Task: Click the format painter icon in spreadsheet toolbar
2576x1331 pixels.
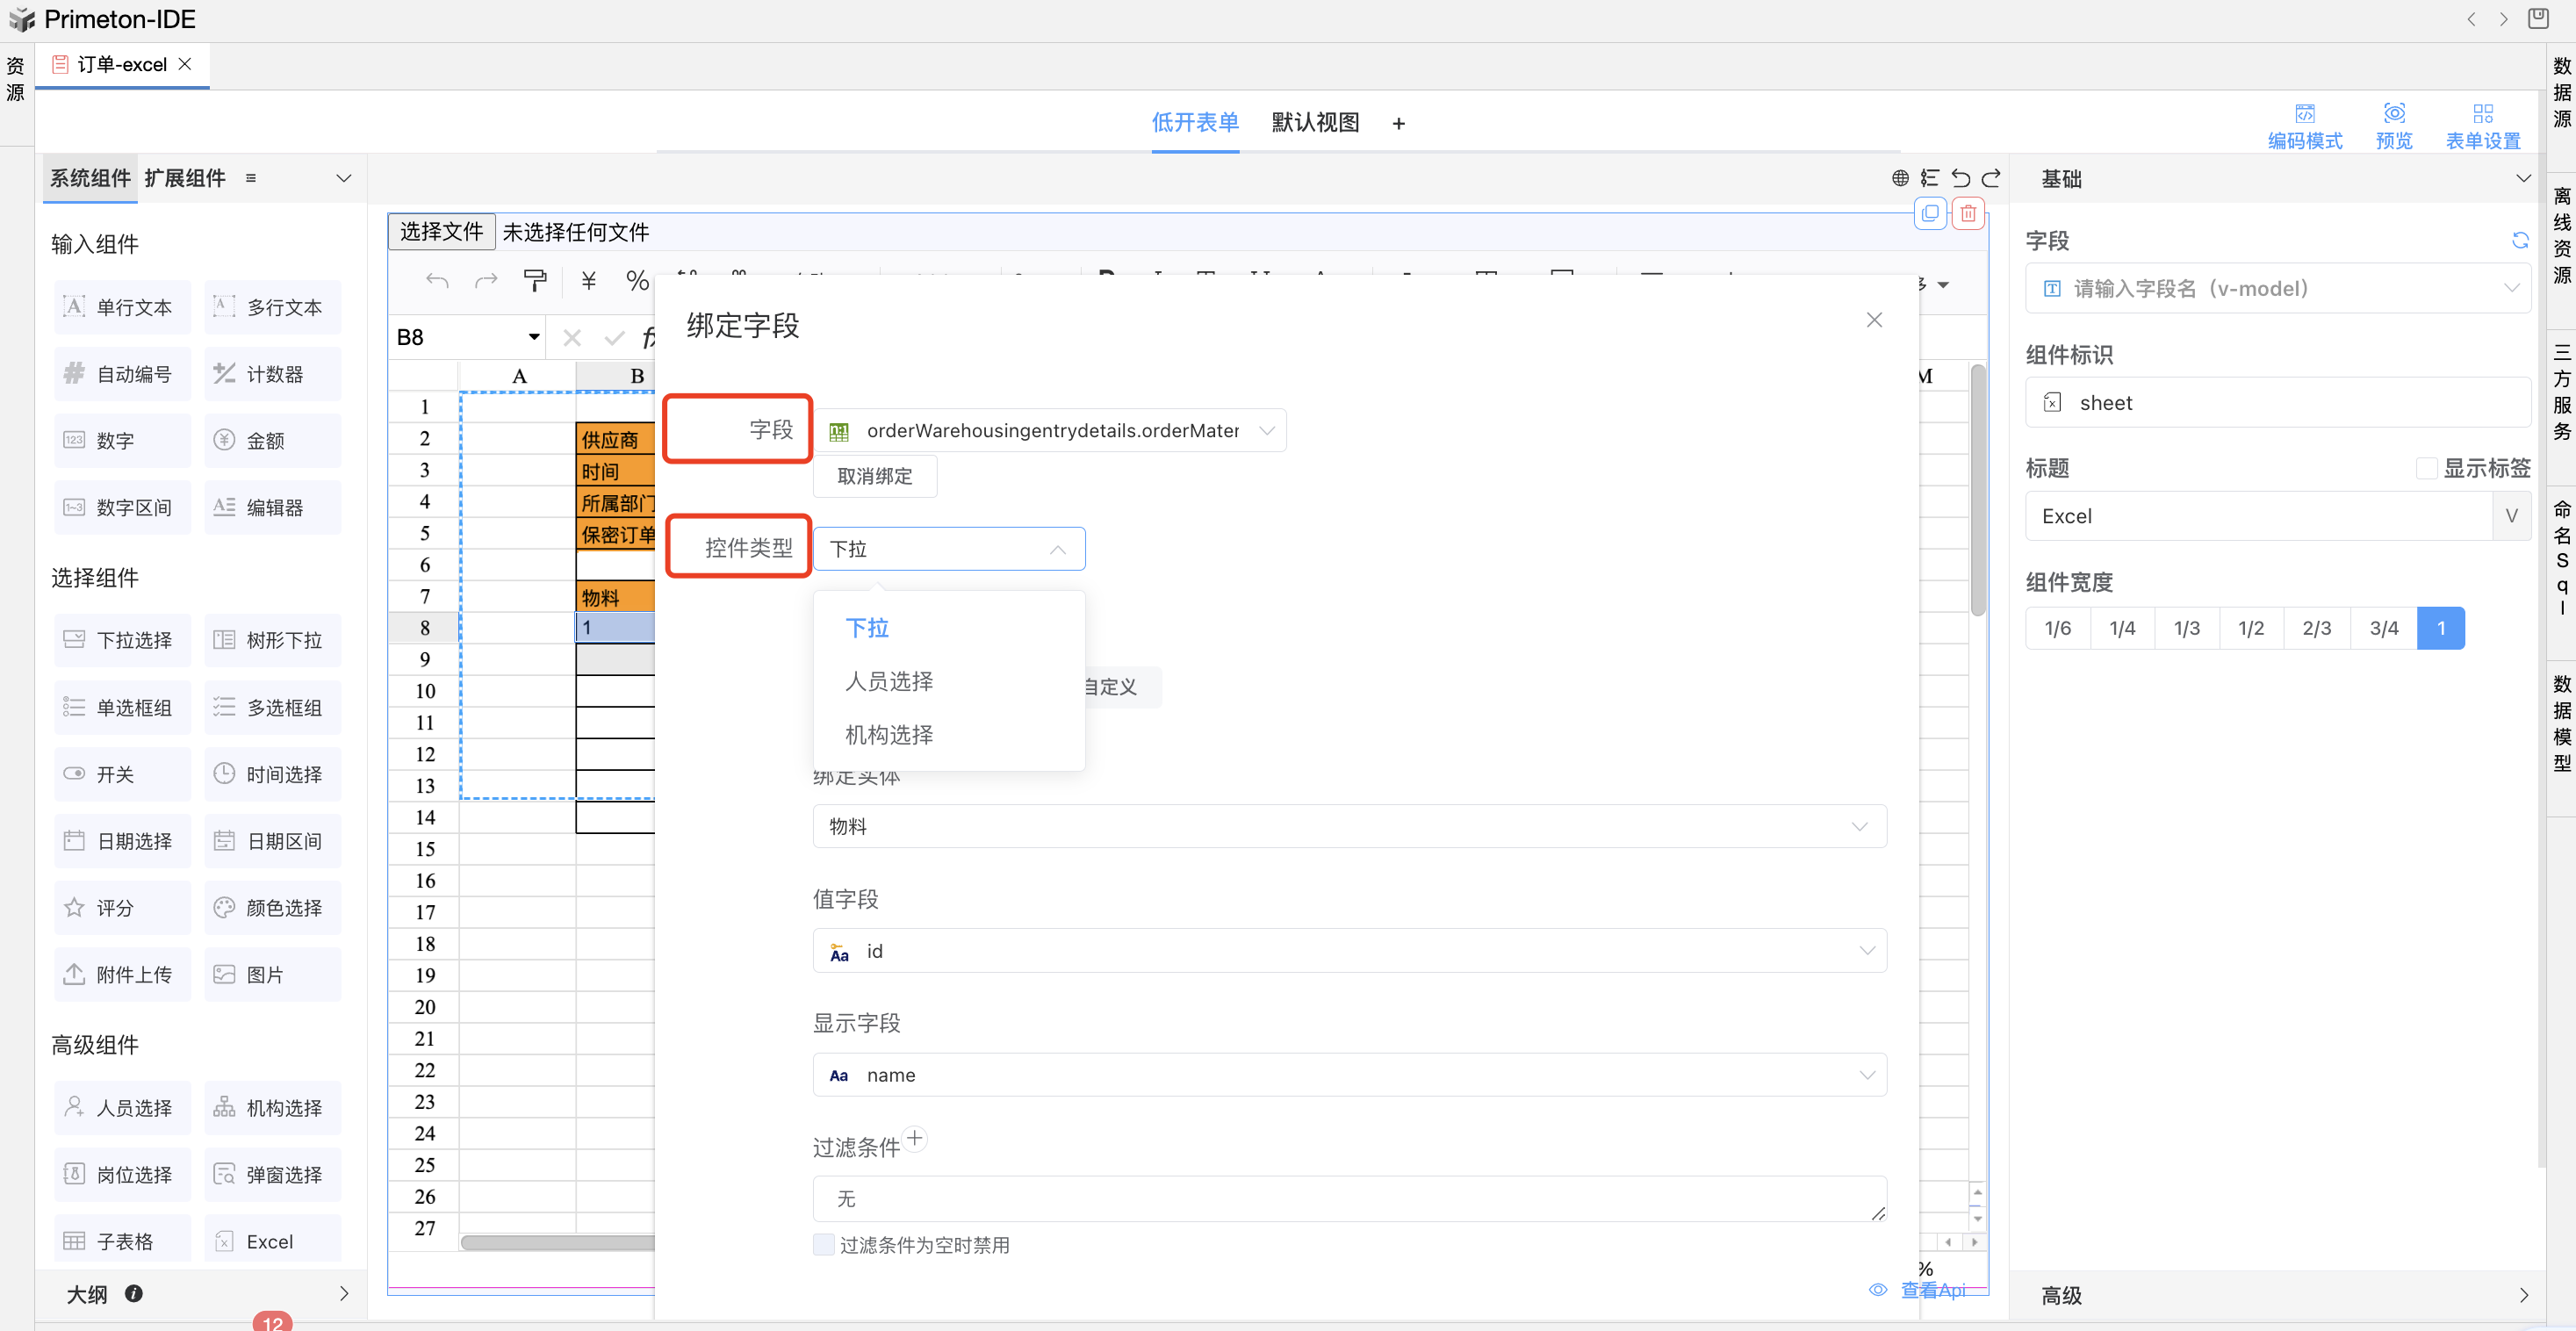Action: click(535, 282)
